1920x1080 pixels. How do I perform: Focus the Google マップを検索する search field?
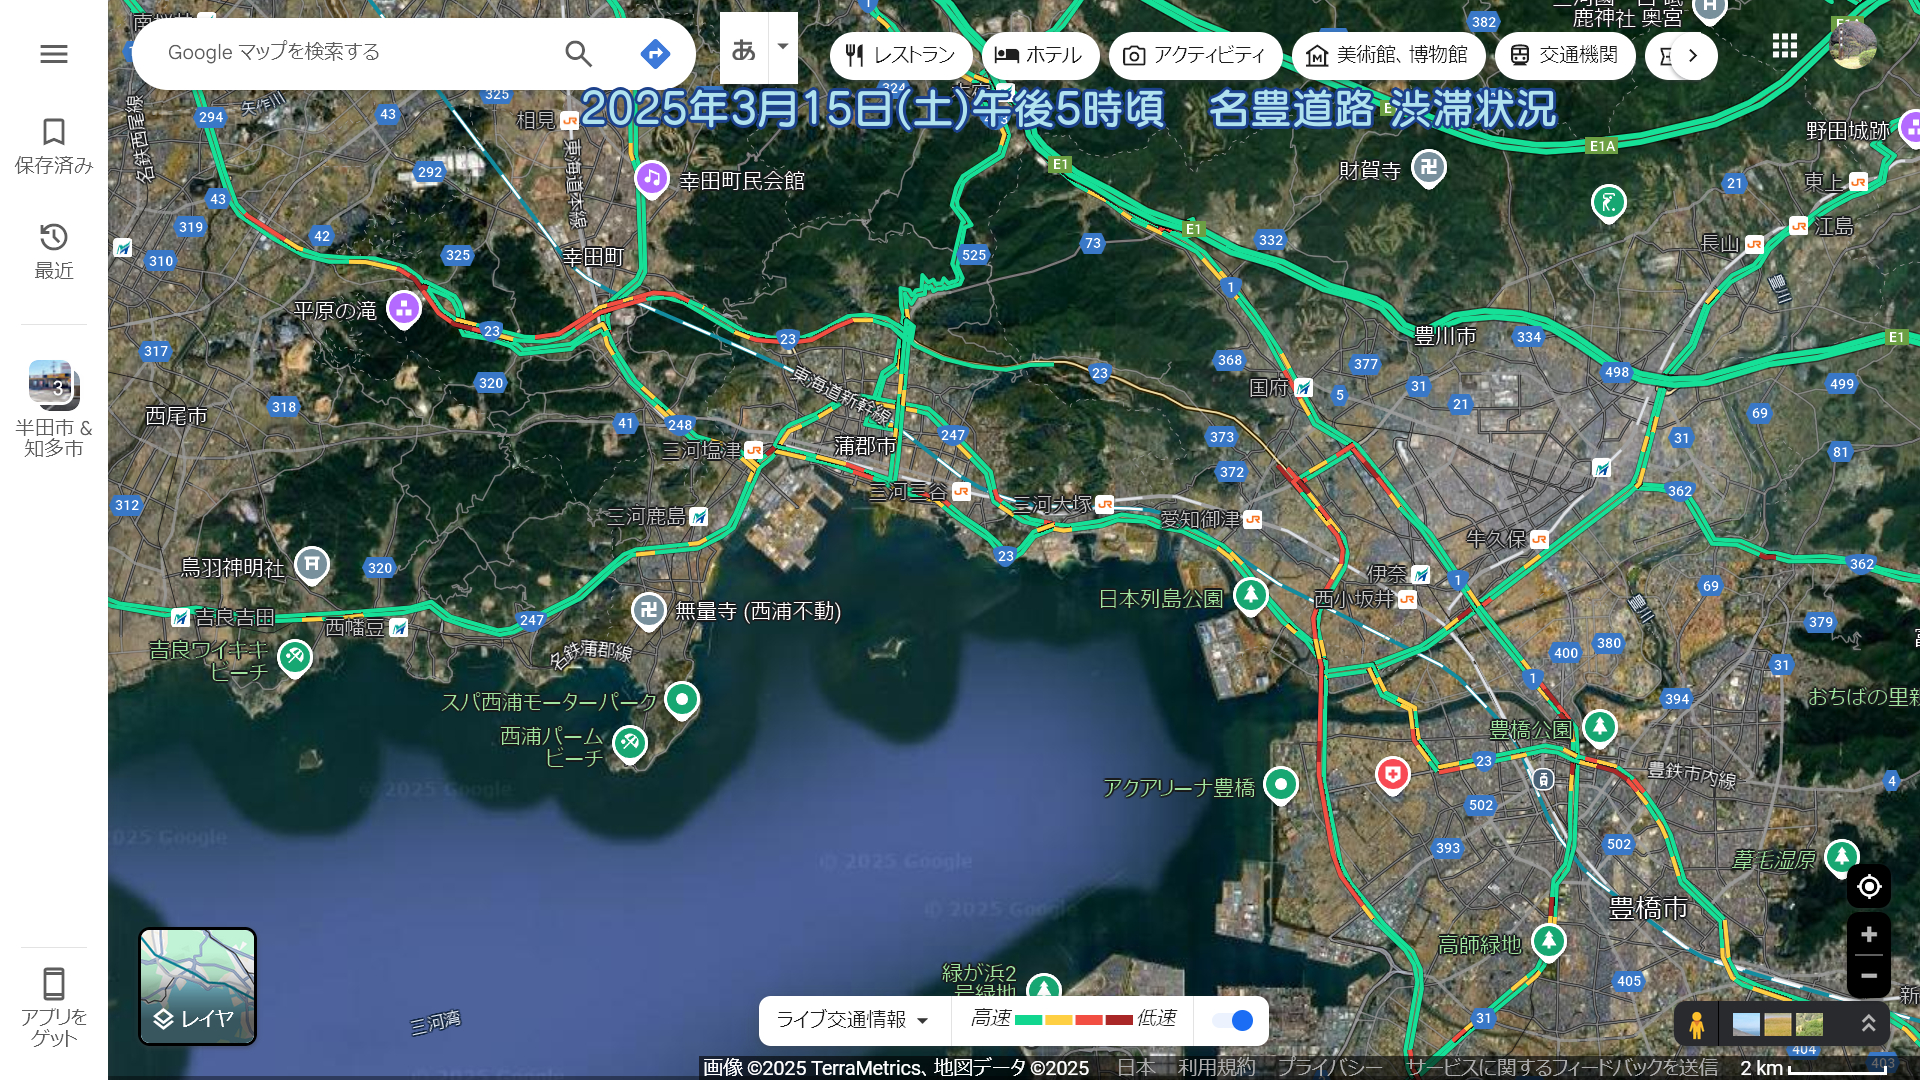350,52
